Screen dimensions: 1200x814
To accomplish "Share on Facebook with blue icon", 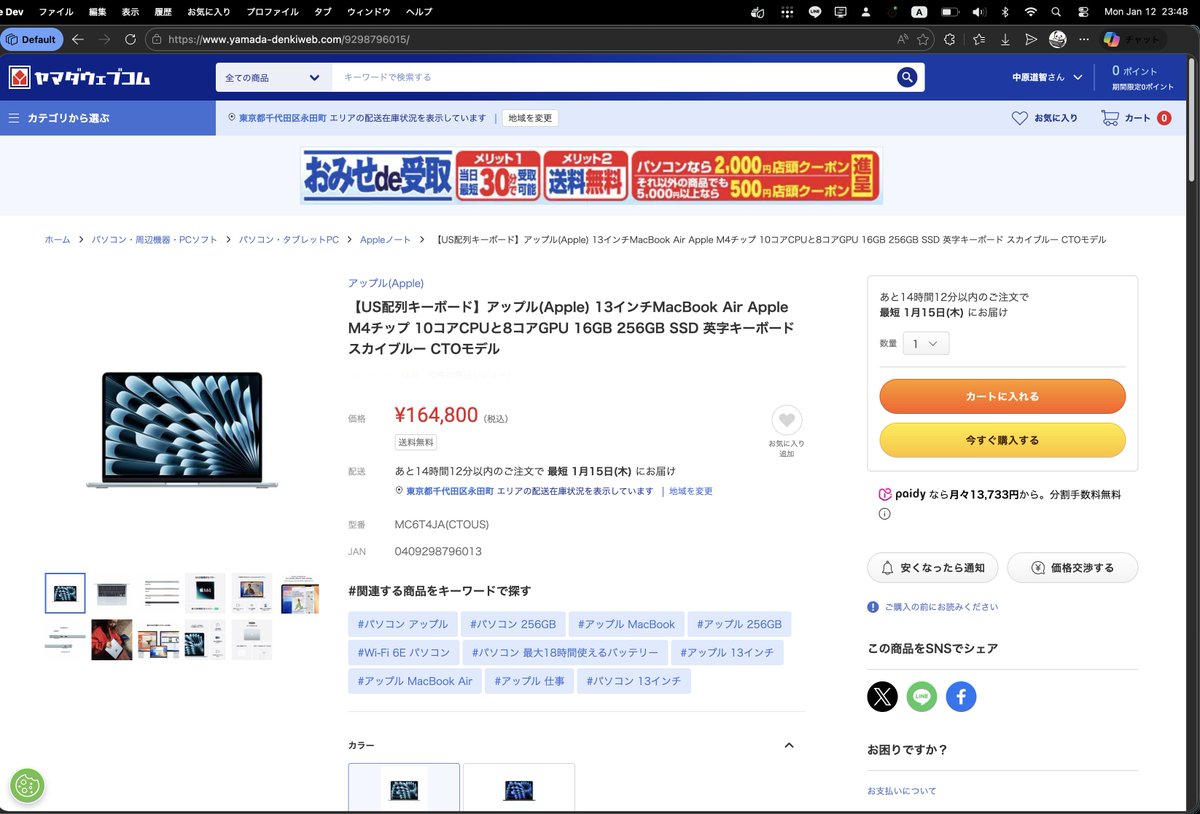I will tap(961, 697).
